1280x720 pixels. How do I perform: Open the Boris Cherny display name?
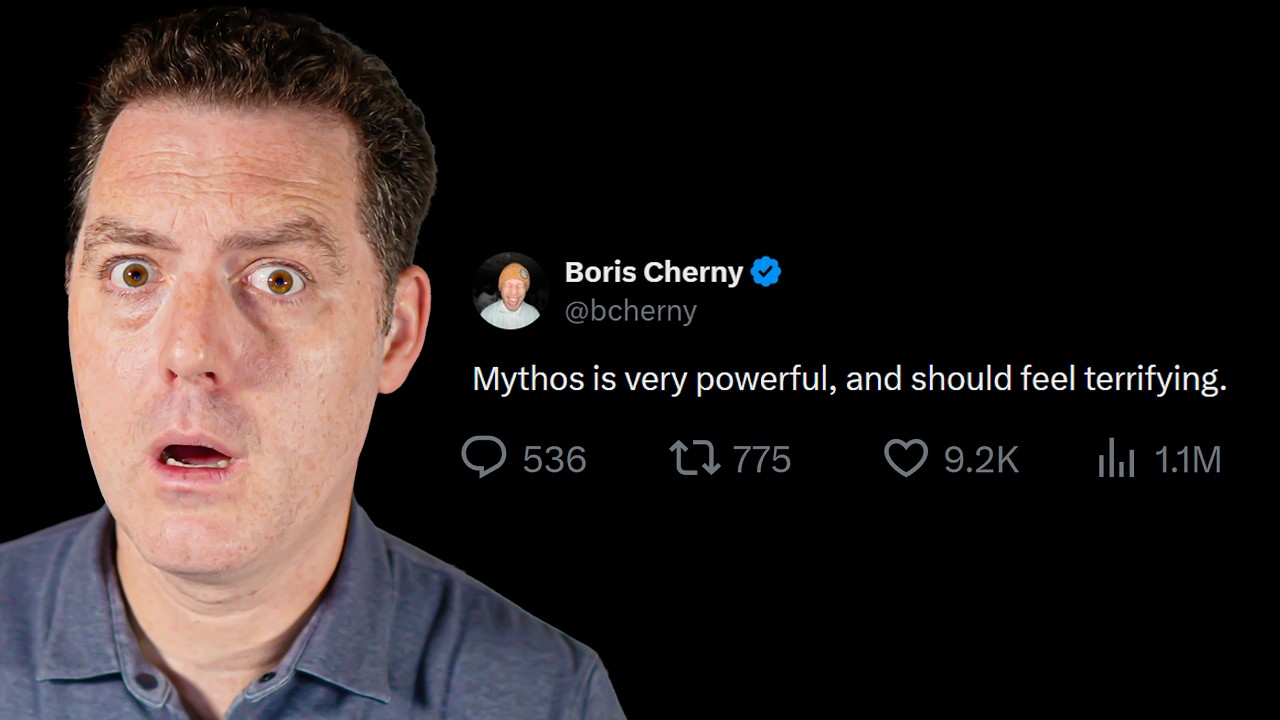pyautogui.click(x=654, y=272)
